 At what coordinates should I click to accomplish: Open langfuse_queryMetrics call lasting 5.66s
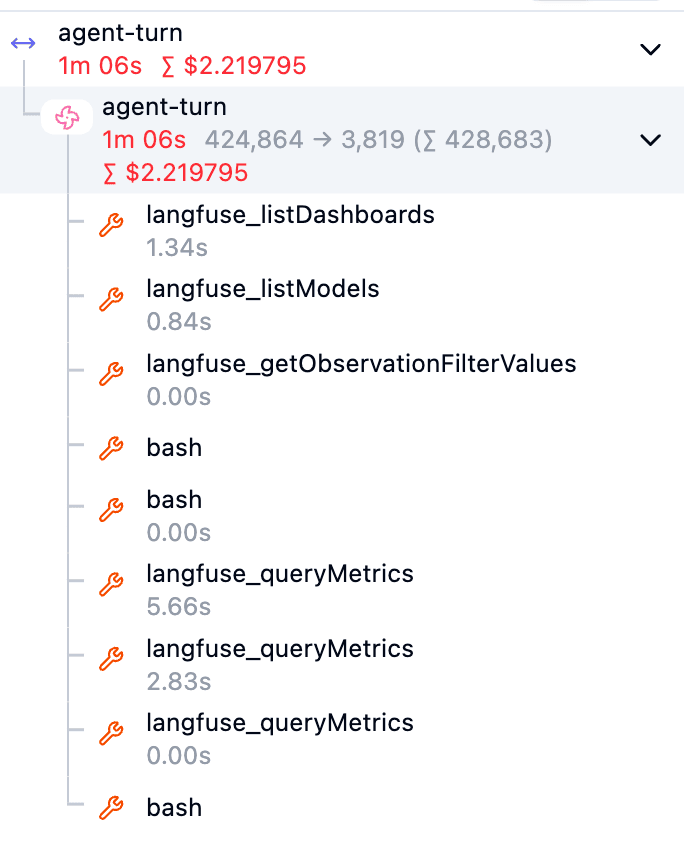point(280,574)
